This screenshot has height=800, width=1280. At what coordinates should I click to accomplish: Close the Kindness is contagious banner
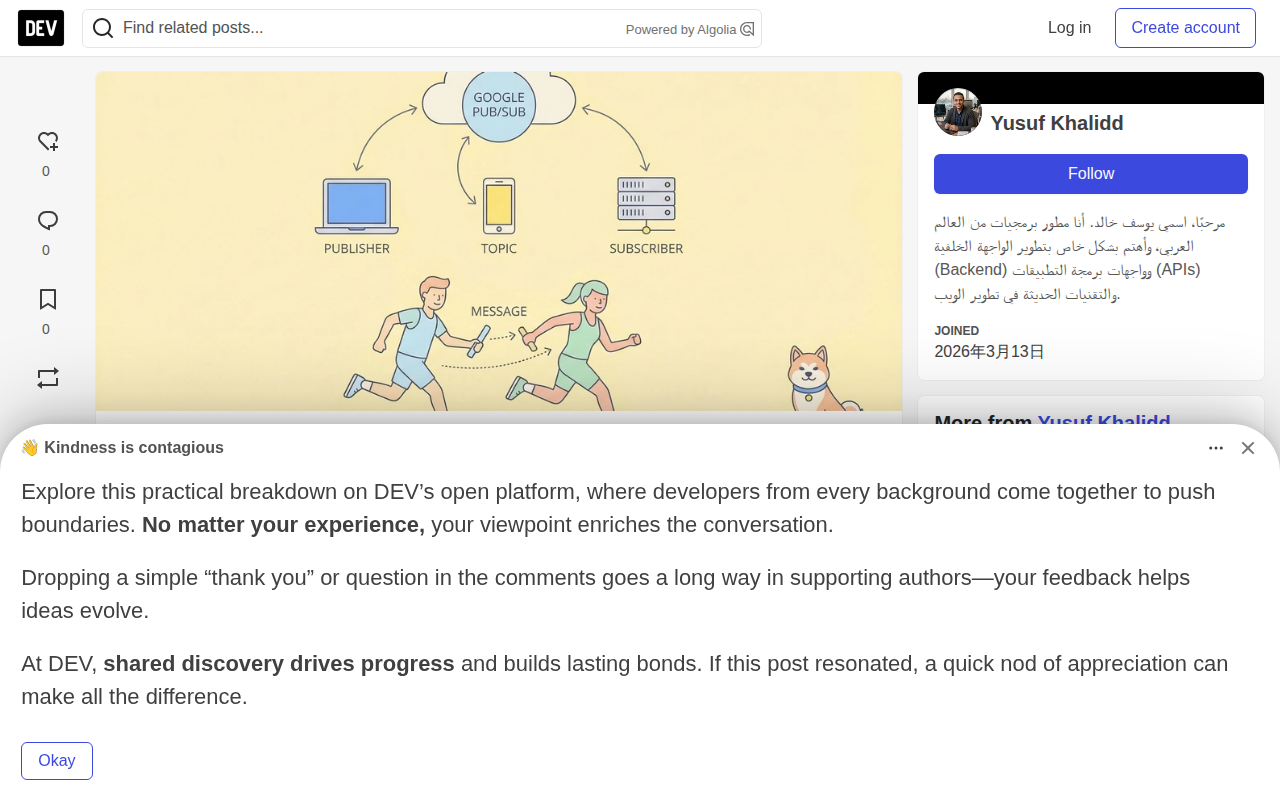tap(1248, 448)
